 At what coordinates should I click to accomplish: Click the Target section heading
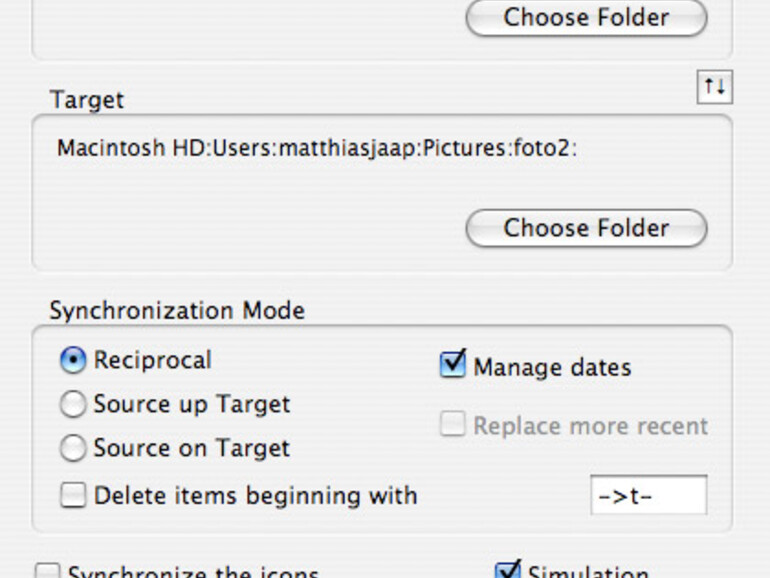click(x=87, y=100)
